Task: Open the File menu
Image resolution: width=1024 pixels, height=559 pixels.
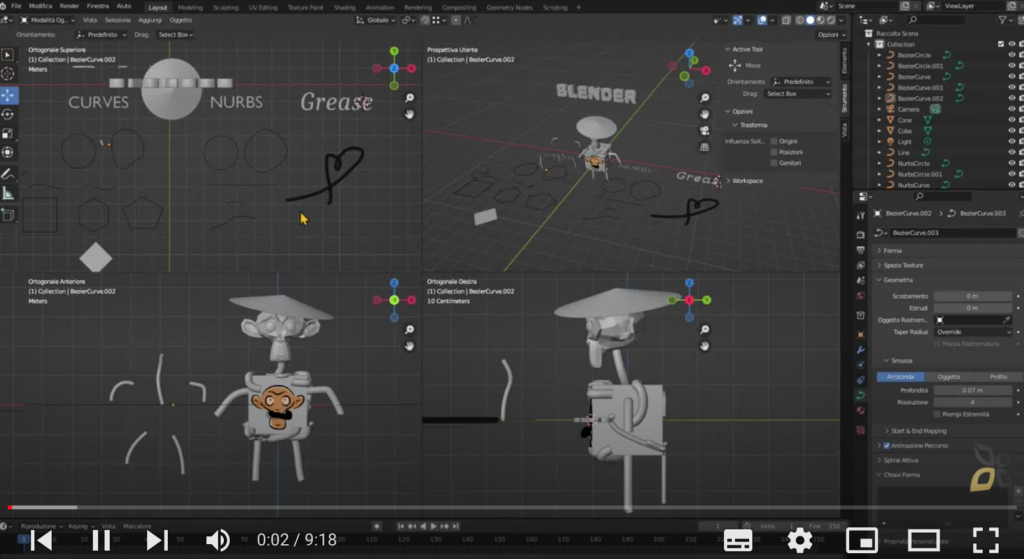Action: [16, 6]
